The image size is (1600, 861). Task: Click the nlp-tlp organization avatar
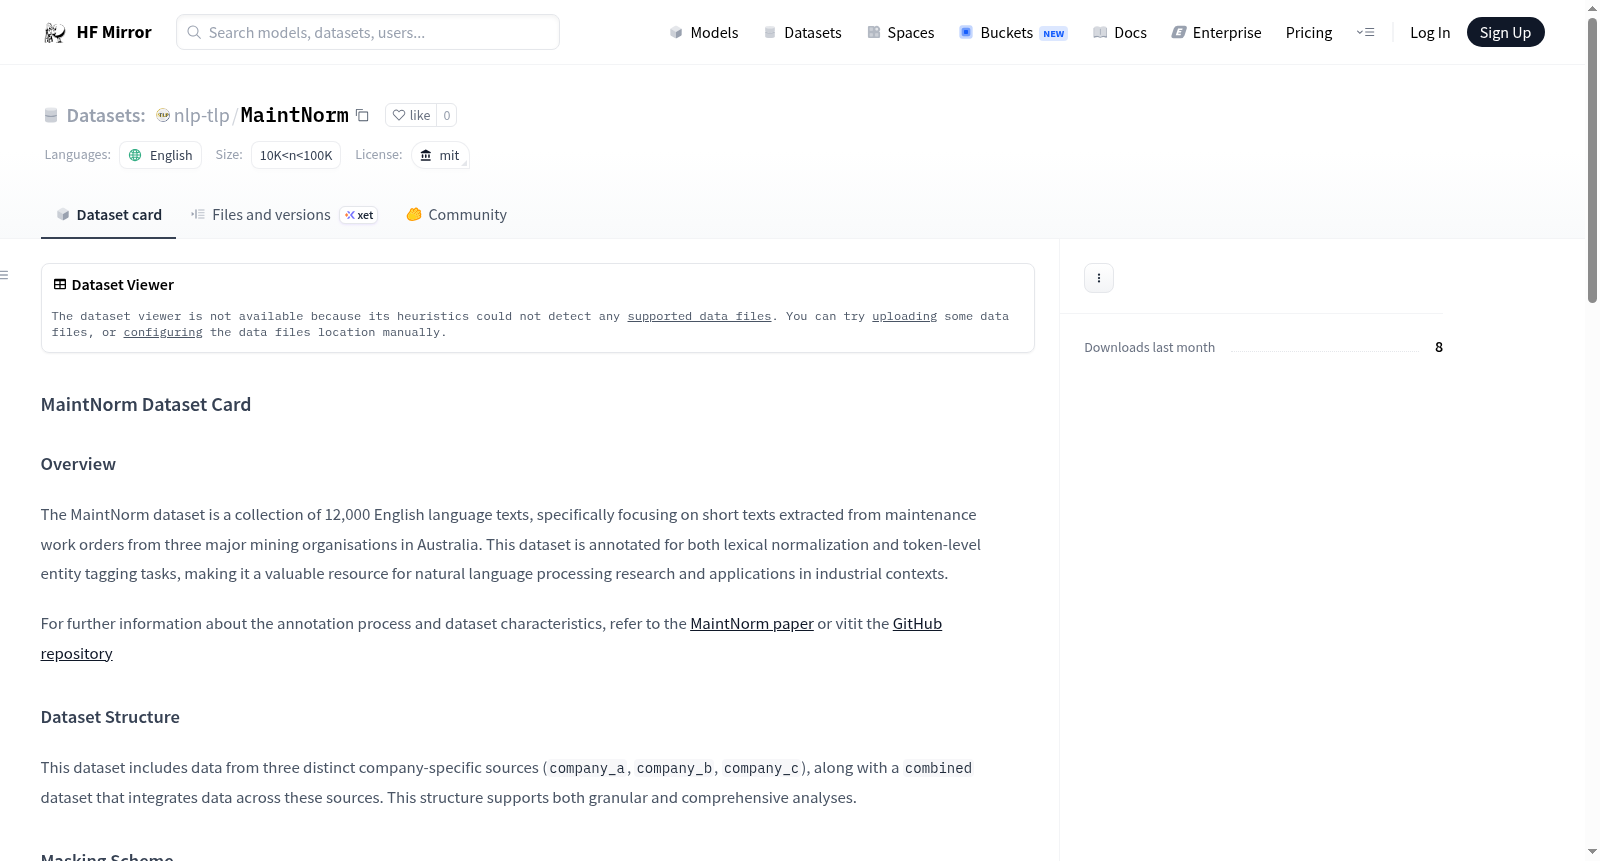[x=163, y=115]
